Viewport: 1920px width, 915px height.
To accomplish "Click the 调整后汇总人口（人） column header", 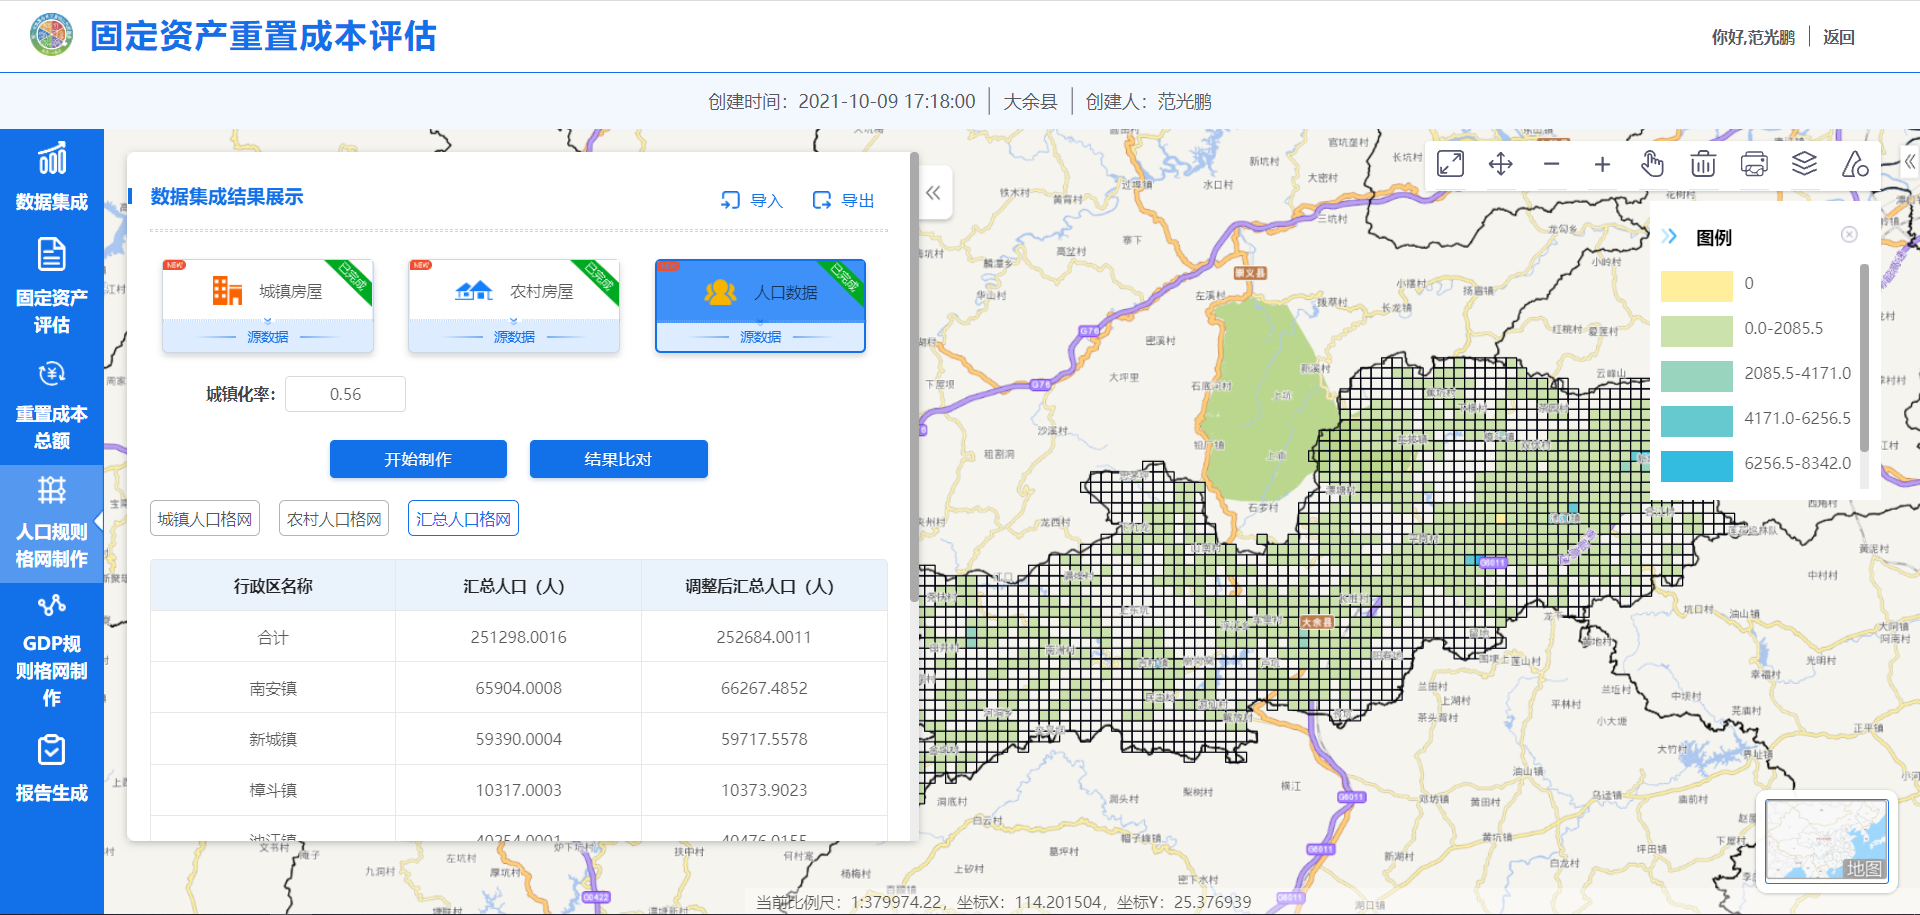I will tap(764, 586).
